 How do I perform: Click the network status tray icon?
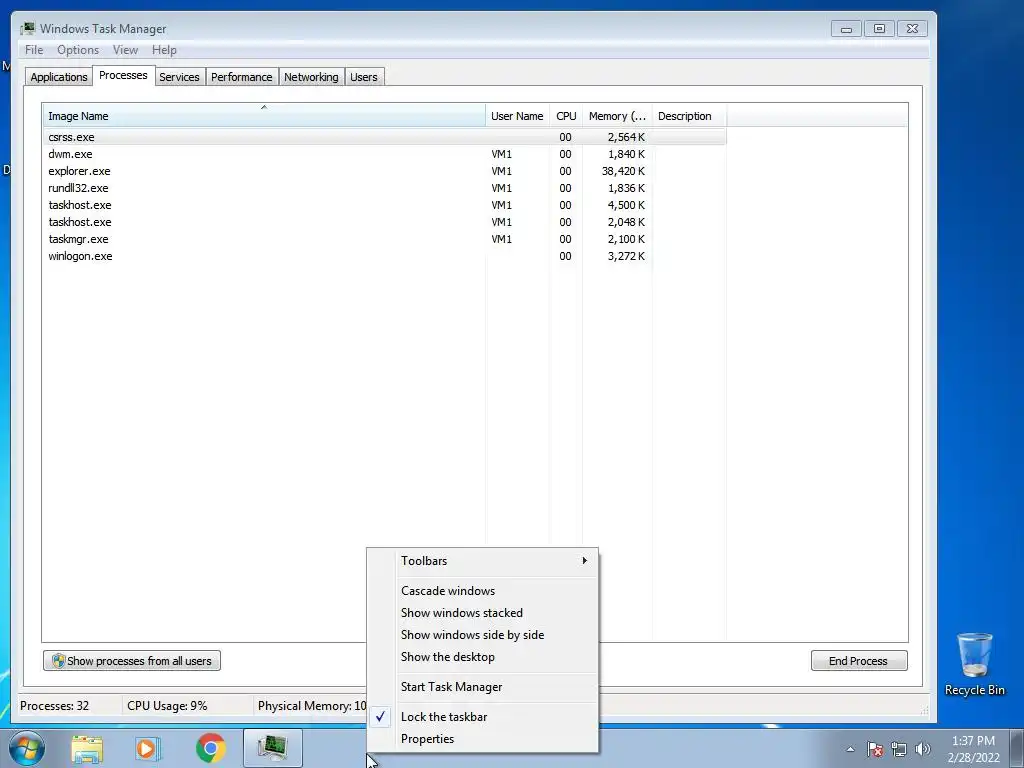pyautogui.click(x=899, y=749)
